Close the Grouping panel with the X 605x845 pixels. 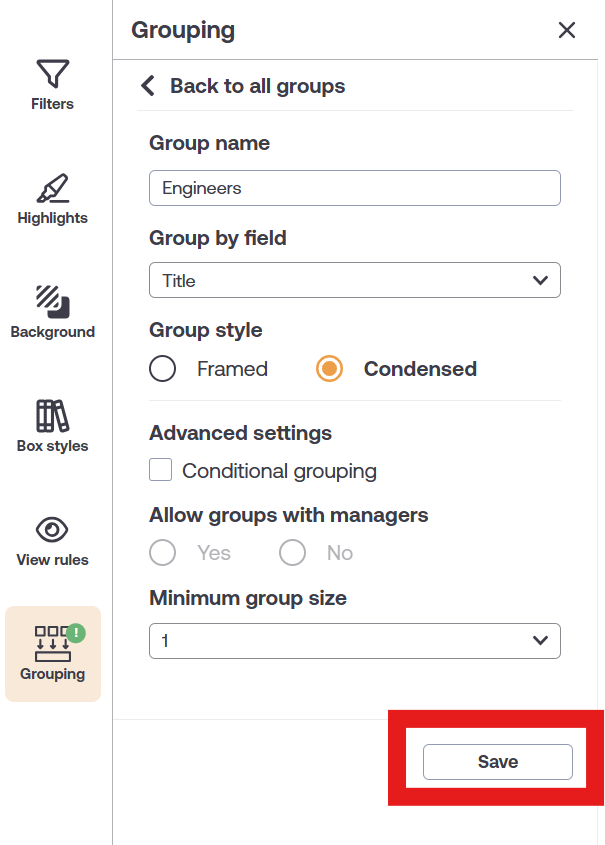pos(567,30)
